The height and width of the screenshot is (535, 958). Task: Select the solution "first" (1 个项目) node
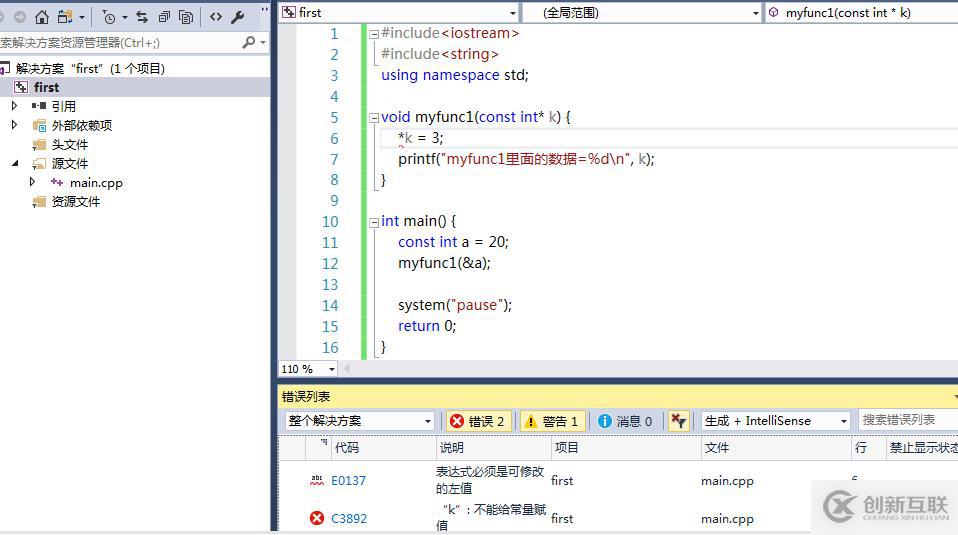[90, 68]
